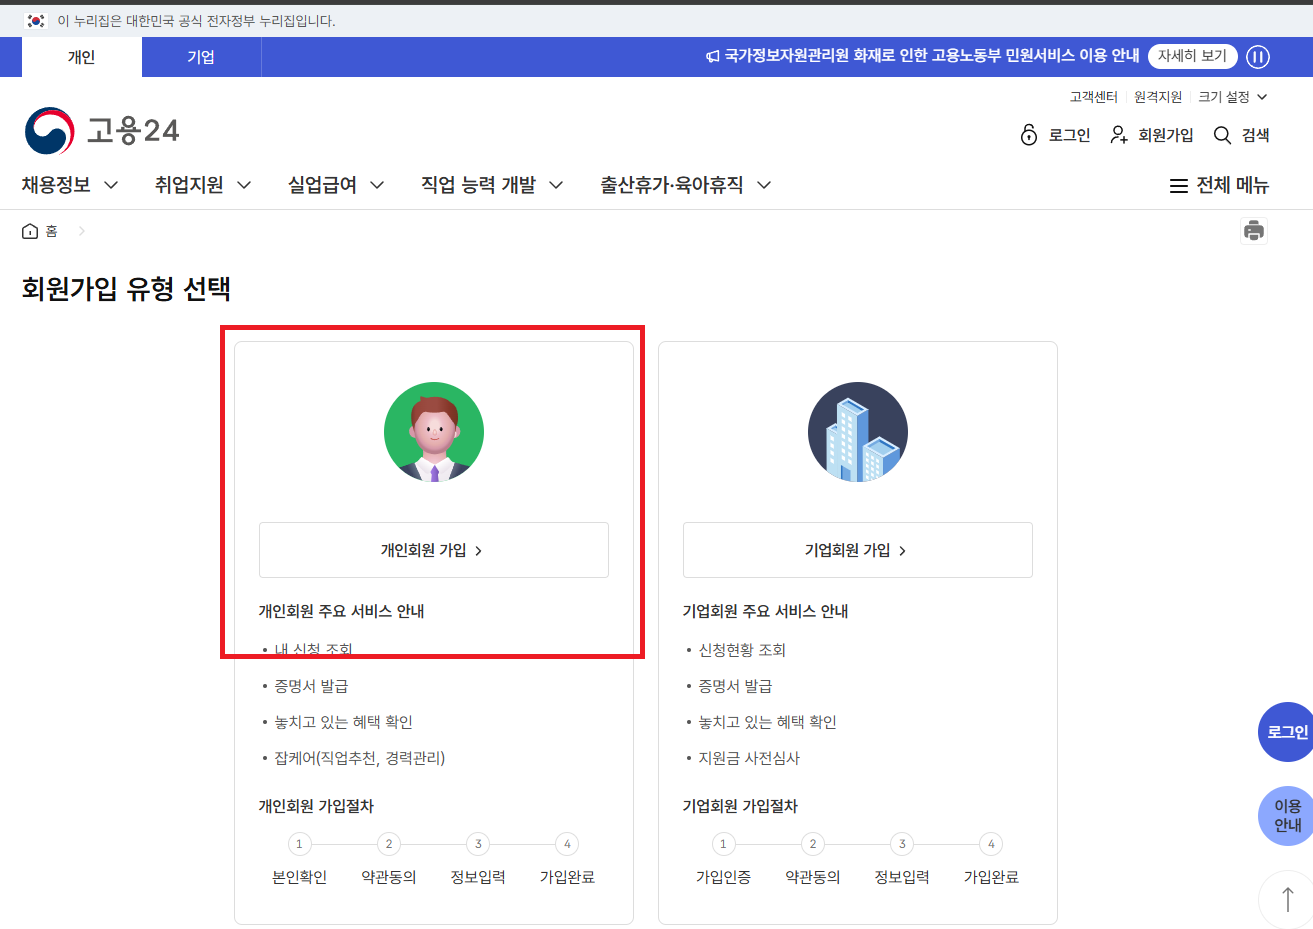
Task: Open 전체 메뉴 via the hamburger icon
Action: click(1178, 185)
